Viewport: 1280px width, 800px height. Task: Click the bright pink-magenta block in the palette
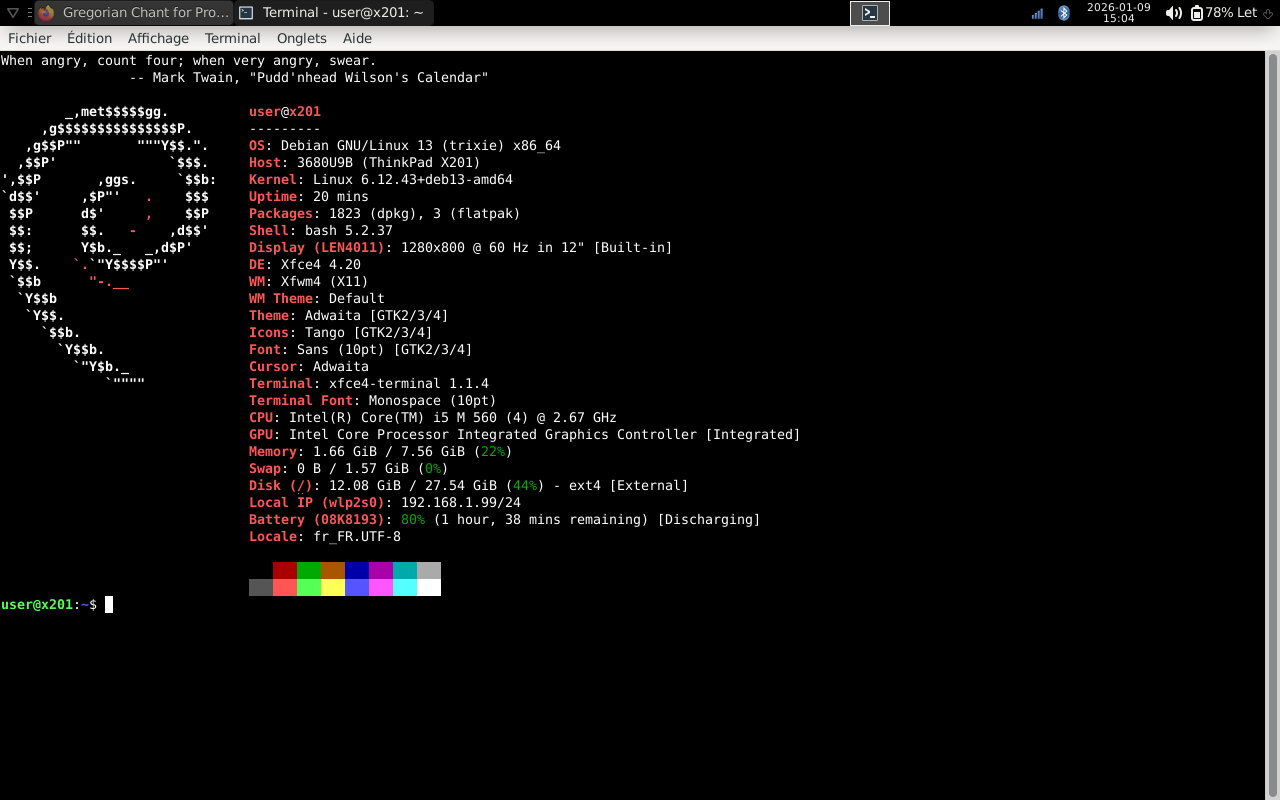click(381, 587)
